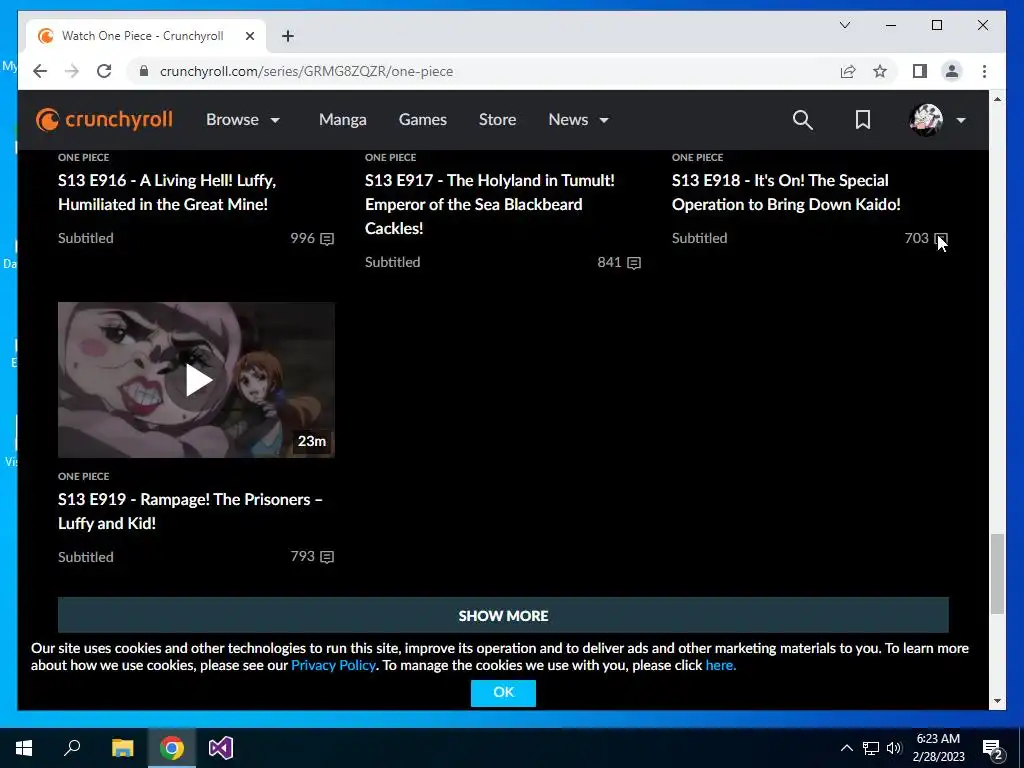
Task: Open the notification center icon
Action: (993, 749)
